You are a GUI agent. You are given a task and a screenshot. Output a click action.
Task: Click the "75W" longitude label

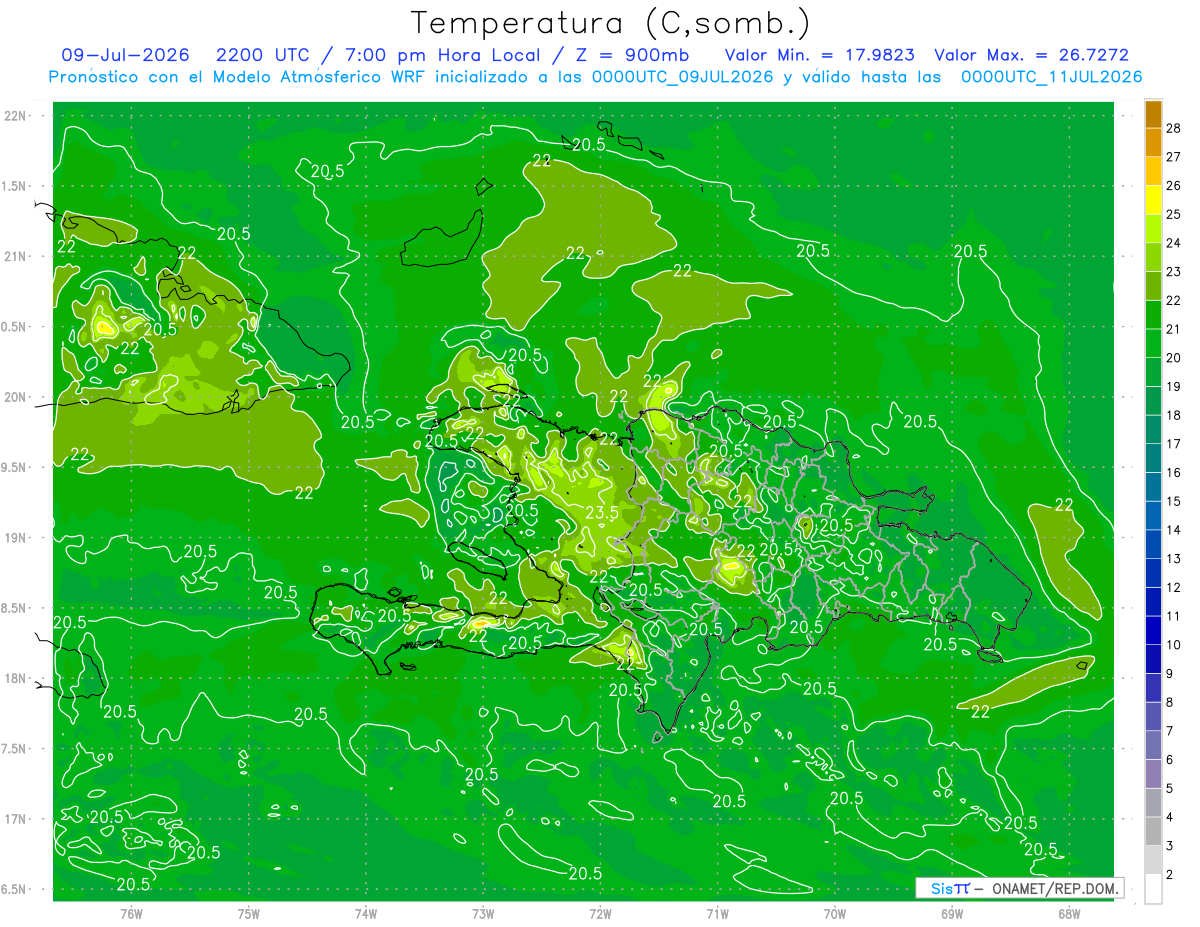(x=249, y=913)
